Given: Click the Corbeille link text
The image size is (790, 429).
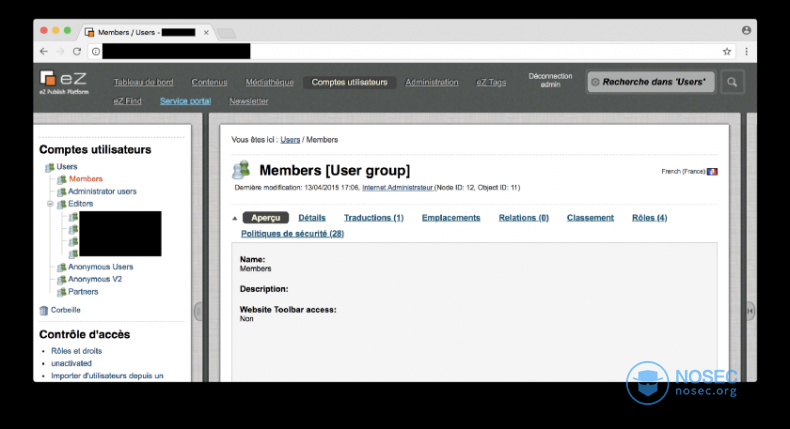Looking at the screenshot, I should [65, 310].
